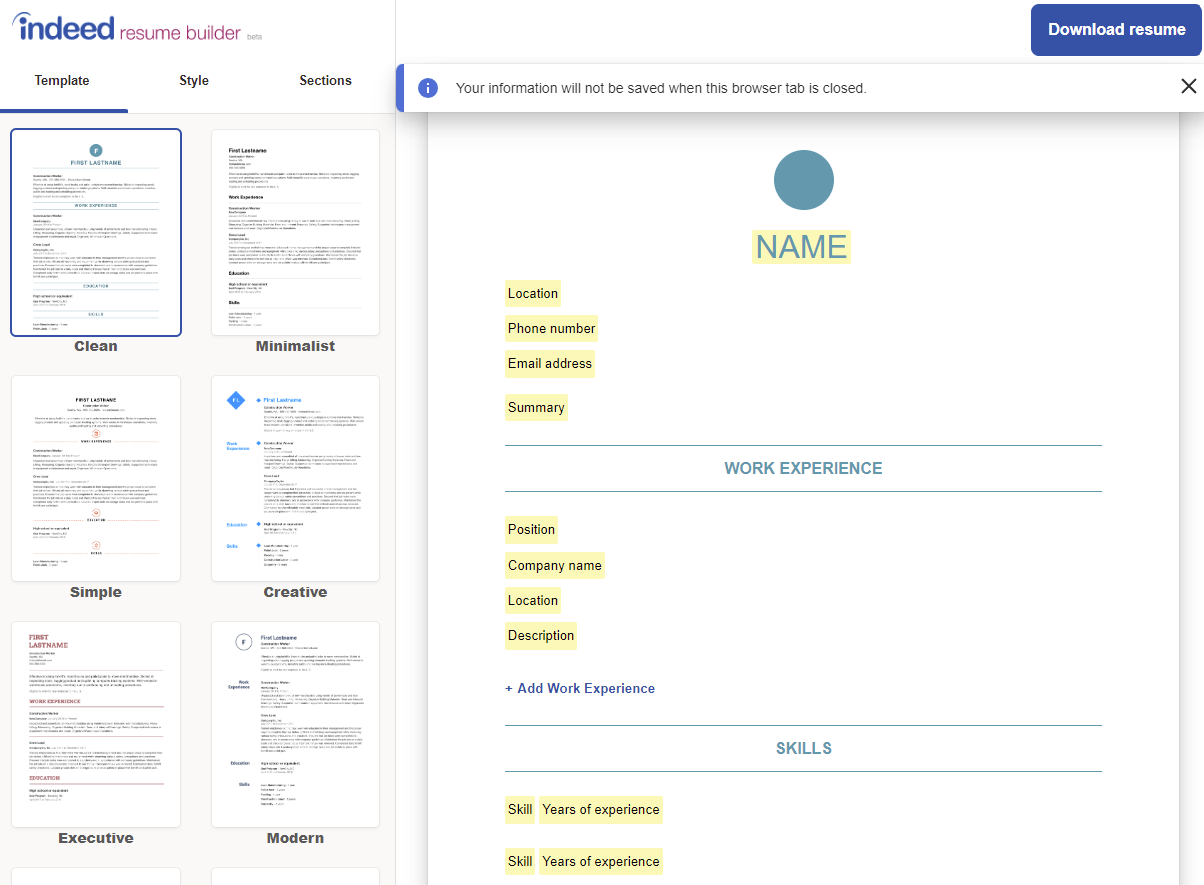
Task: Click the Email address field
Action: pyautogui.click(x=550, y=364)
